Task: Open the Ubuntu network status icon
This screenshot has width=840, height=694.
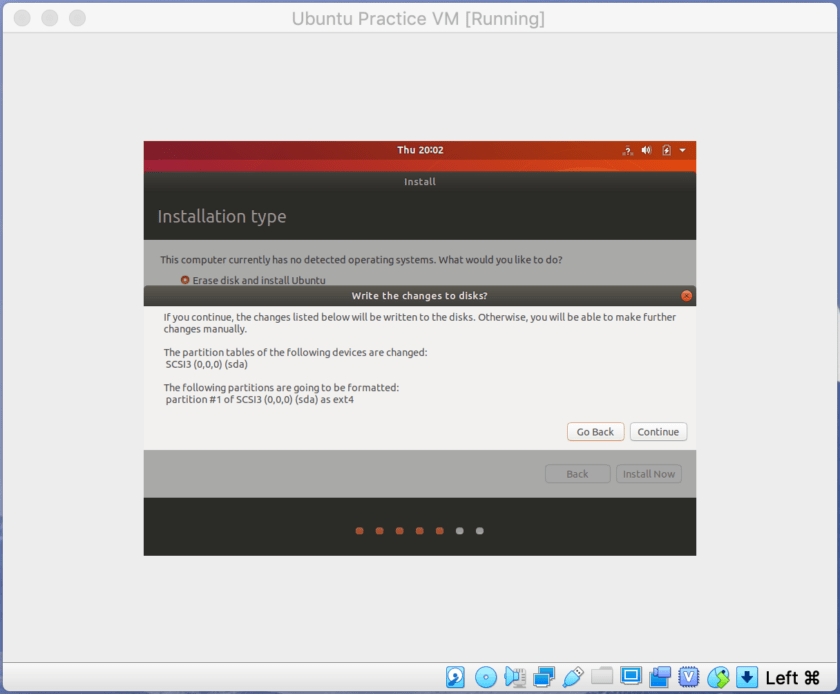Action: 627,150
